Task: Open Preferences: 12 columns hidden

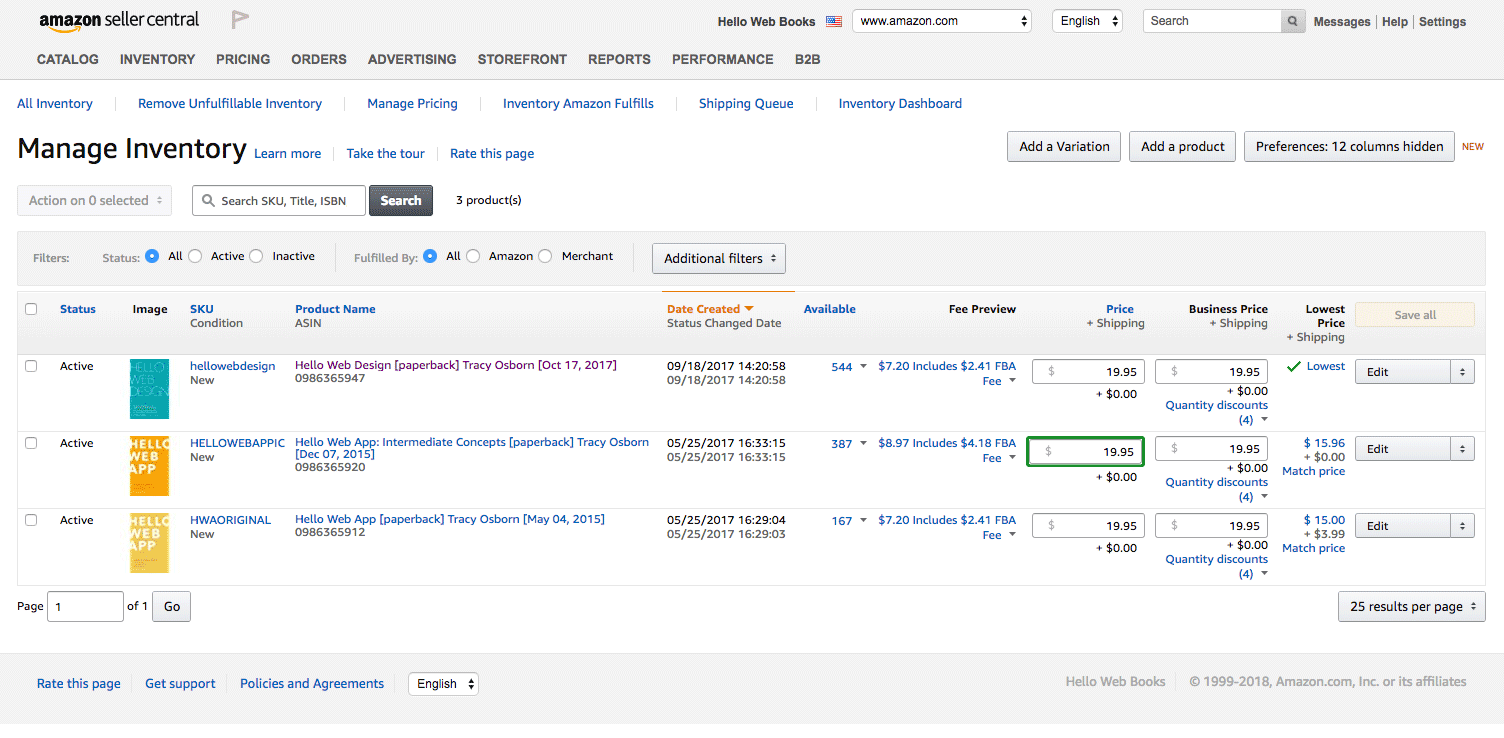Action: [x=1349, y=146]
